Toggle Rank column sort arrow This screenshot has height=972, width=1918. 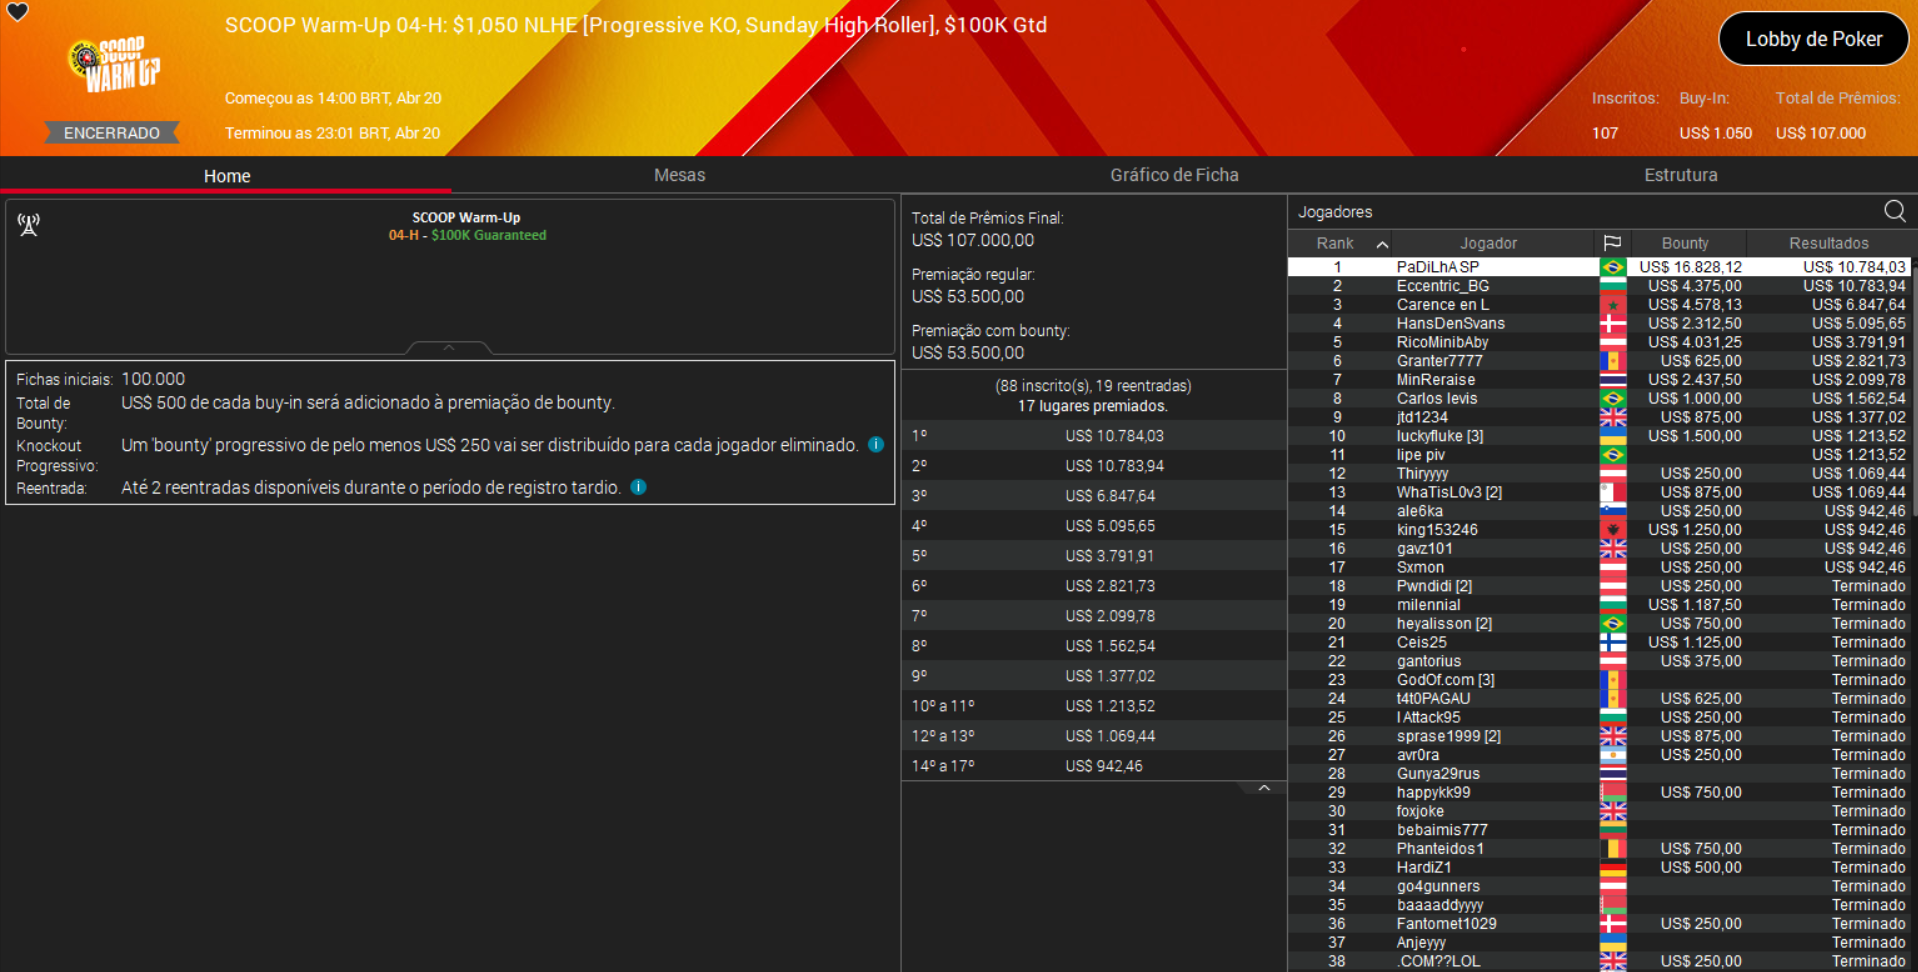coord(1382,244)
